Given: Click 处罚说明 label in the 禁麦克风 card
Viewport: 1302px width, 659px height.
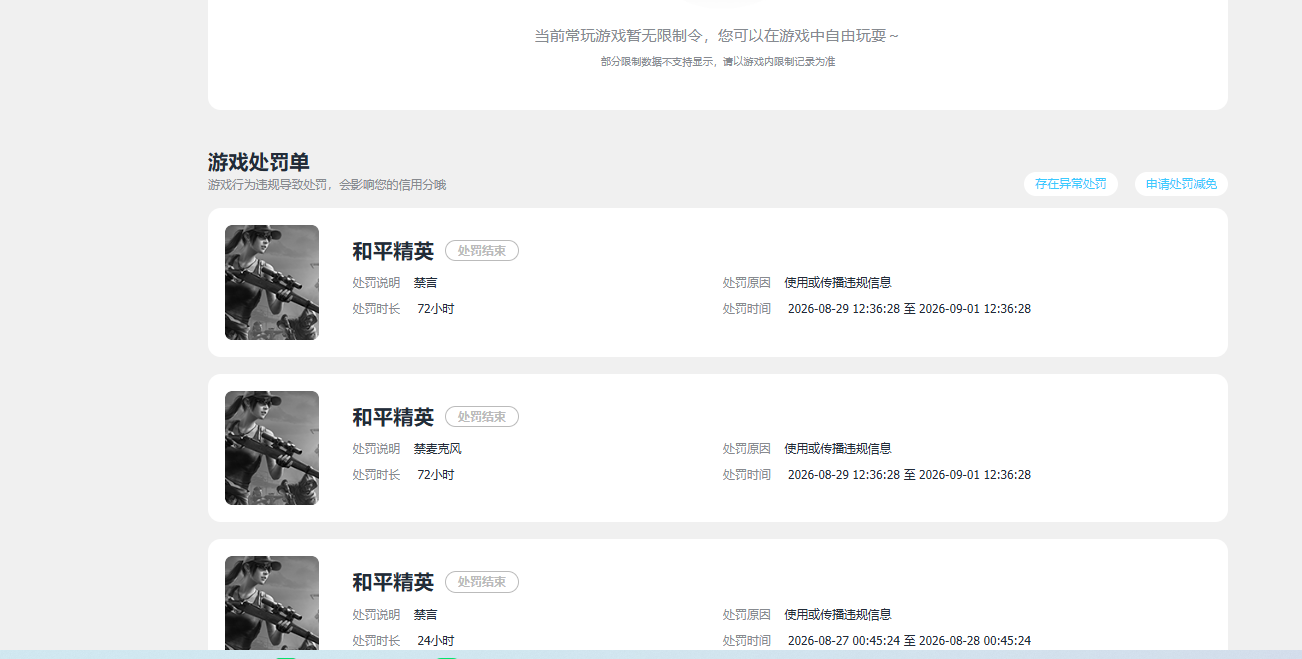Looking at the screenshot, I should [376, 449].
